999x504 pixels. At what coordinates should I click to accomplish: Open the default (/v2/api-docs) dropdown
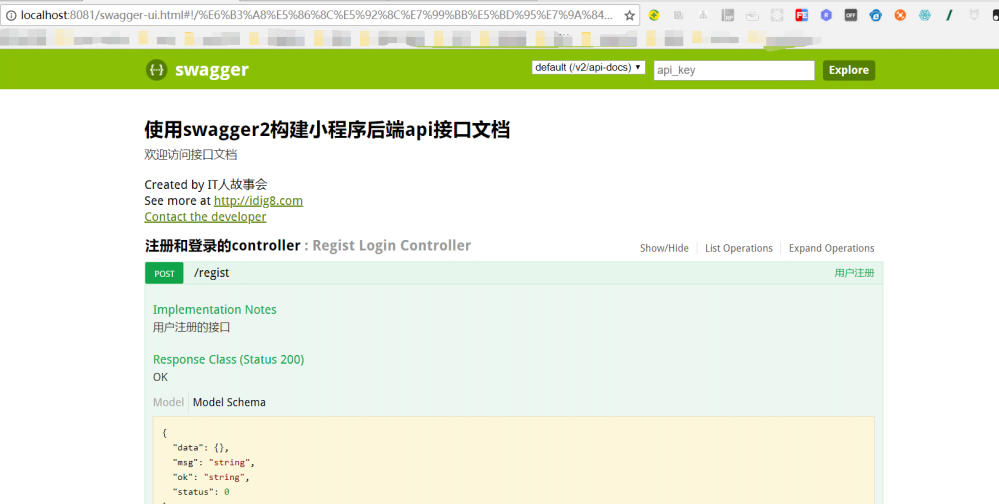coord(588,68)
